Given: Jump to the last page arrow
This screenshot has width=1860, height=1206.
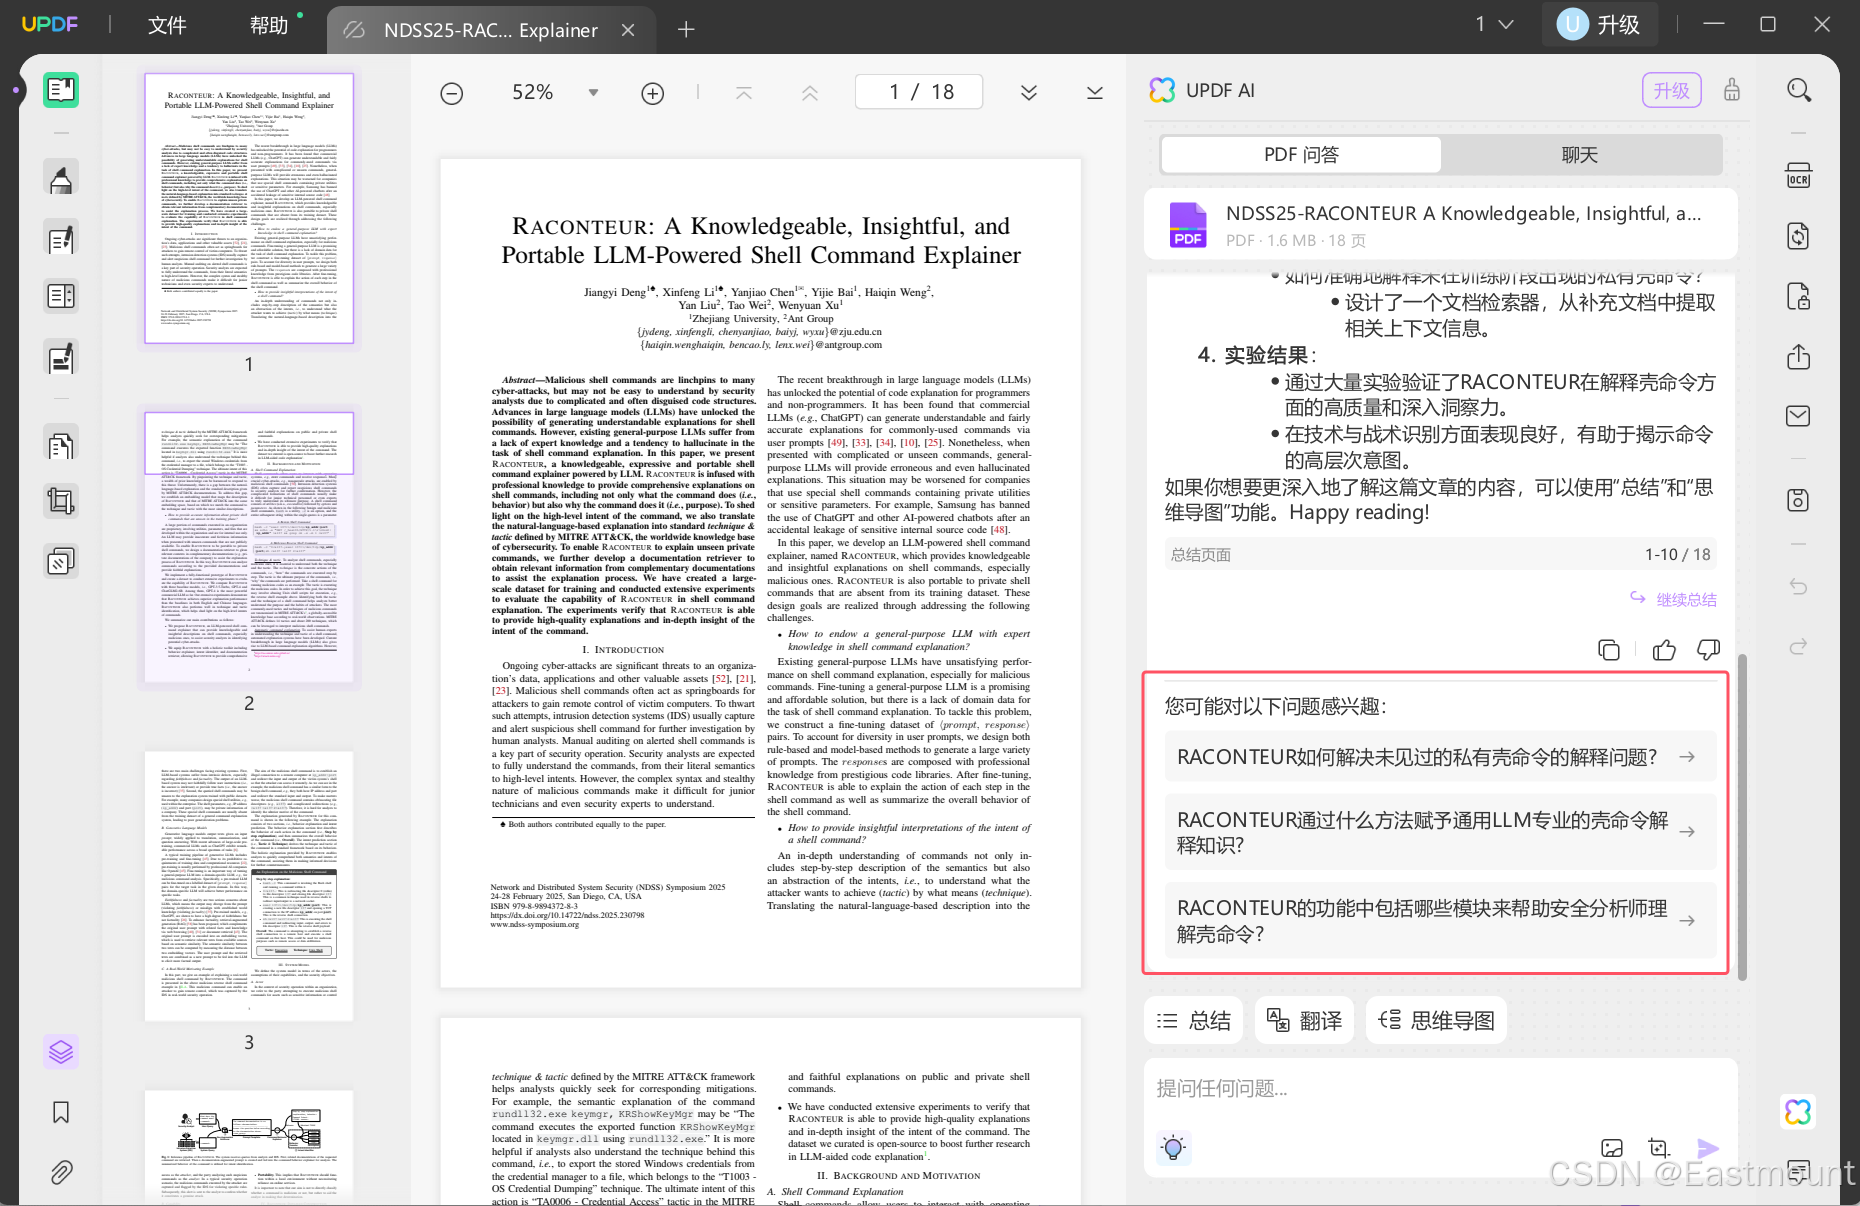Looking at the screenshot, I should [1095, 93].
